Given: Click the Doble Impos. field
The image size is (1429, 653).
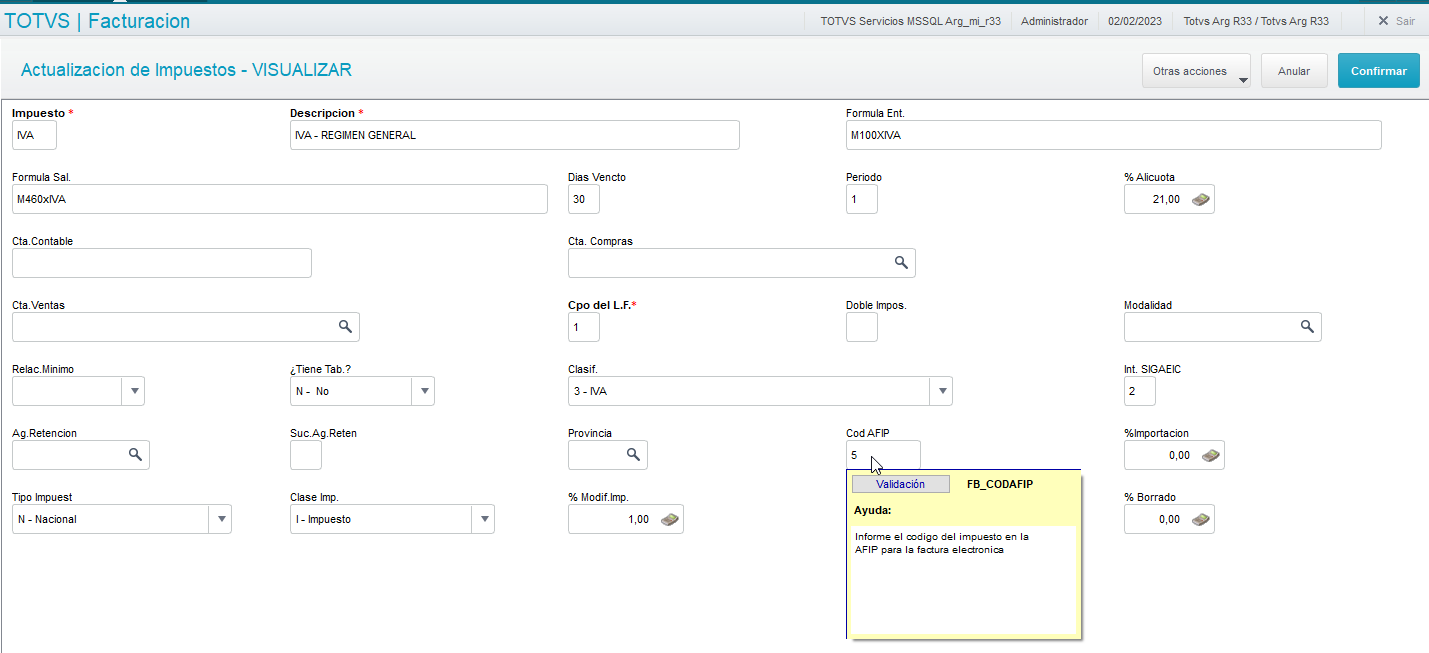Looking at the screenshot, I should pyautogui.click(x=862, y=327).
